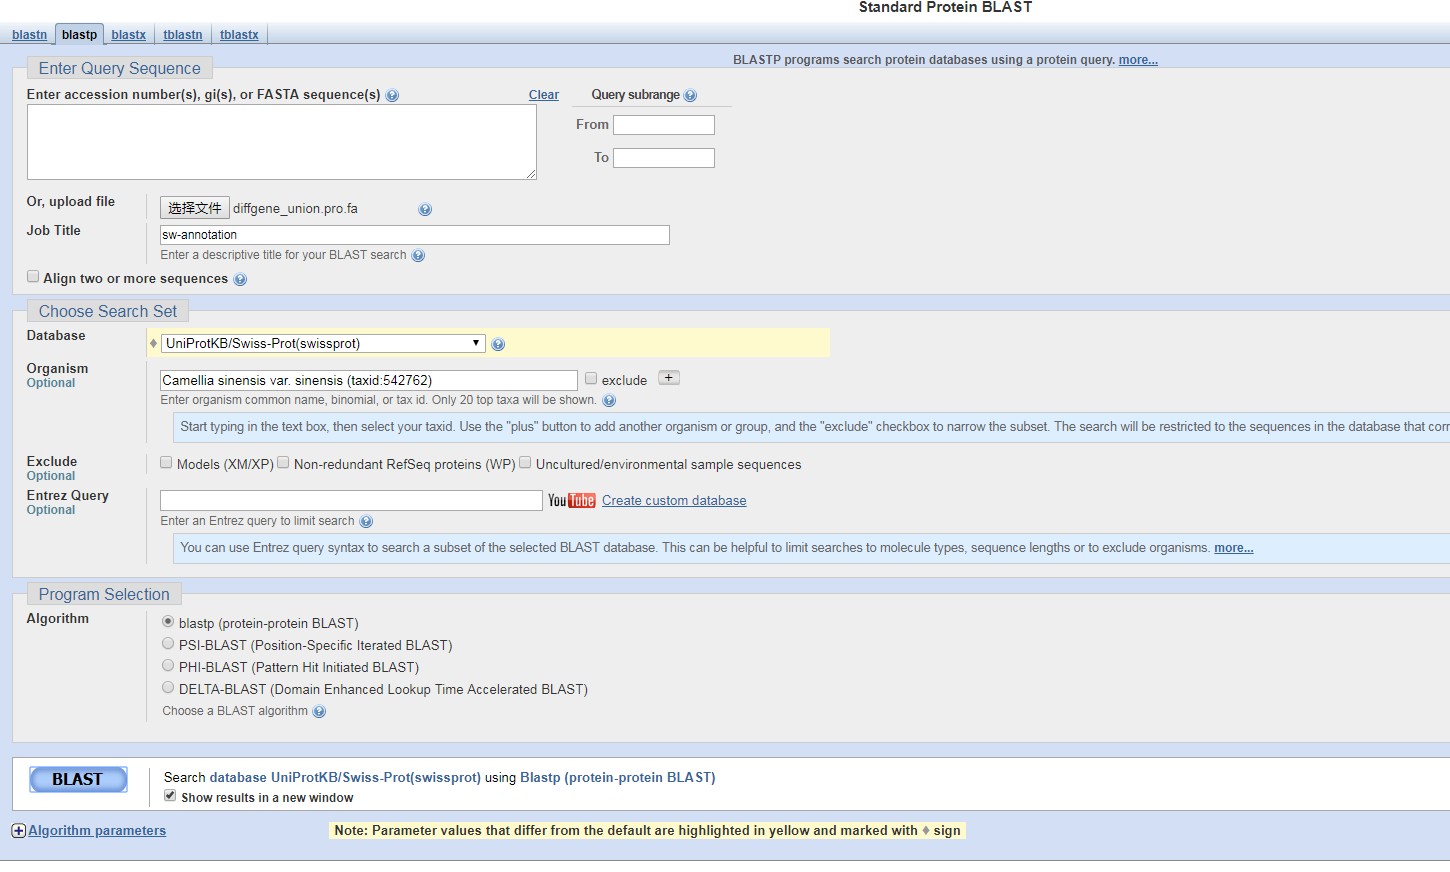Select PSI-BLAST algorithm radio

[168, 644]
